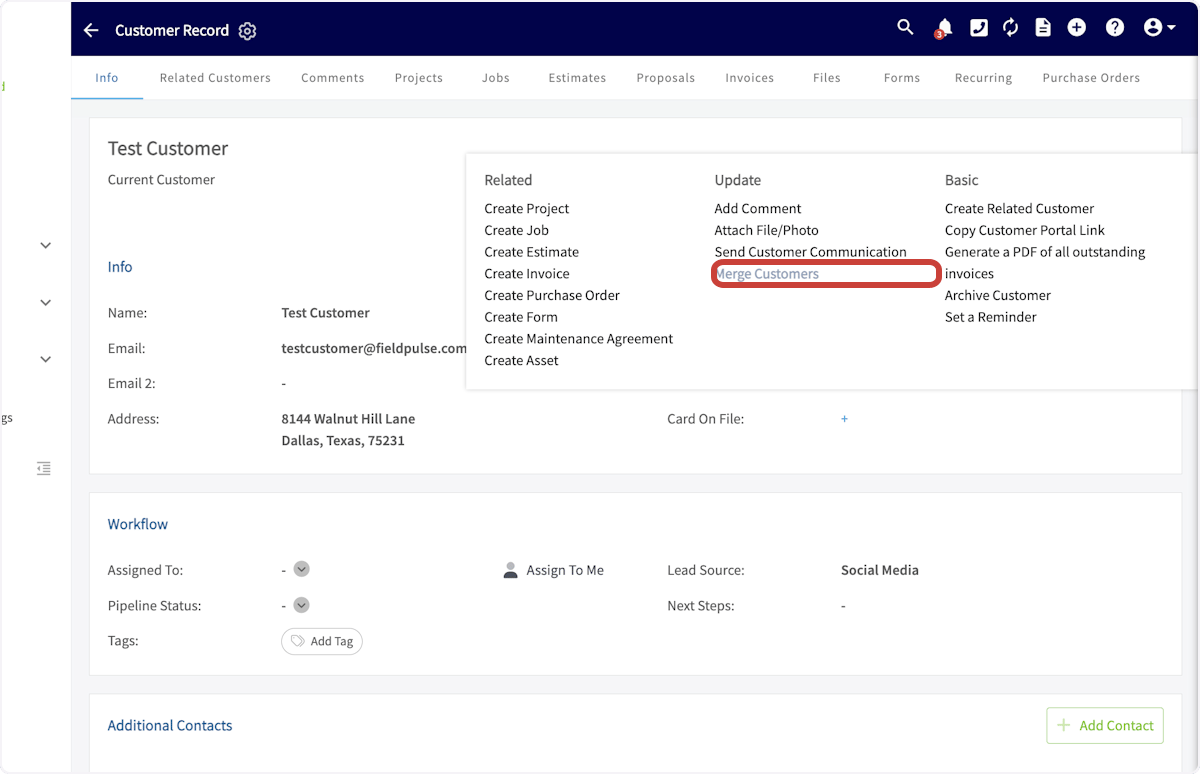Open the Estimates tab
The image size is (1200, 774).
coord(577,77)
